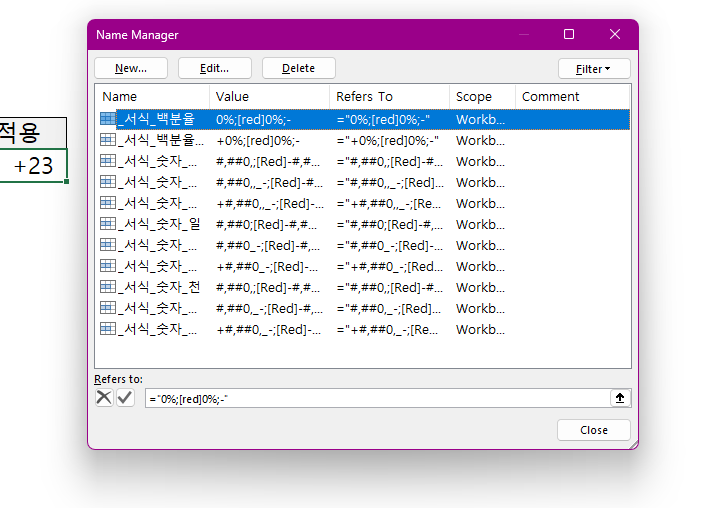This screenshot has height=508, width=710.
Task: Click the icon beside _서식_숫자_일 row
Action: pyautogui.click(x=108, y=224)
